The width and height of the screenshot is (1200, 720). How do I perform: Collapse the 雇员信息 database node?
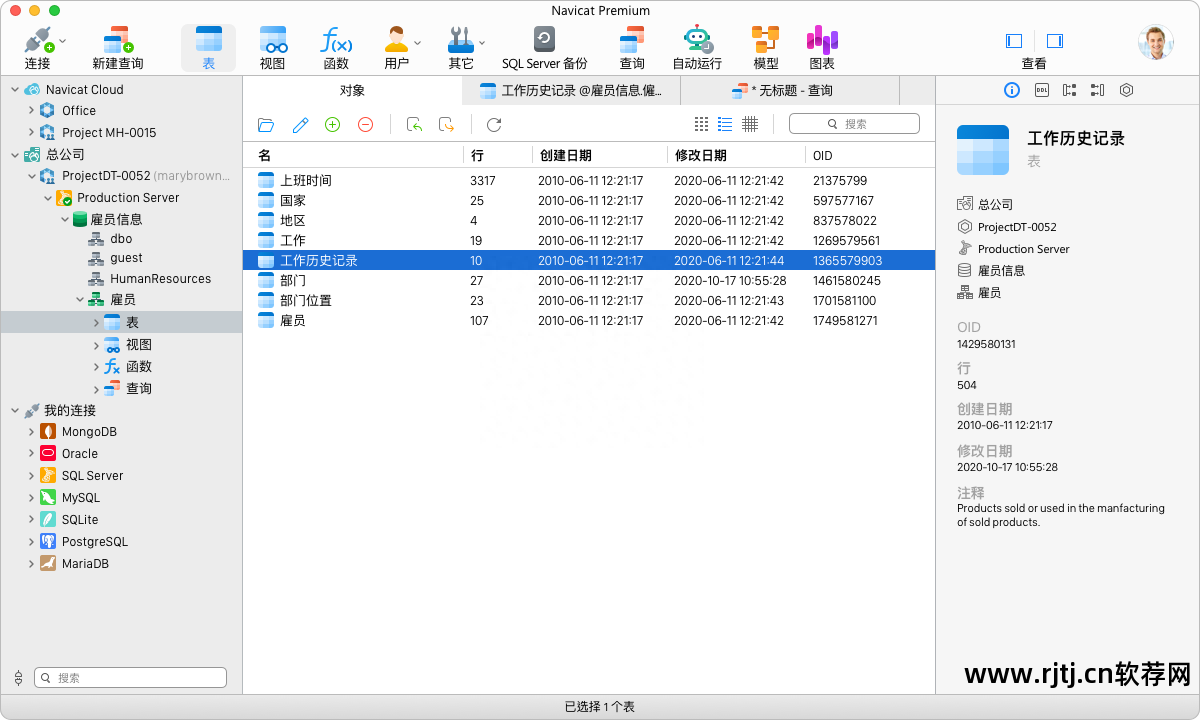coord(64,219)
